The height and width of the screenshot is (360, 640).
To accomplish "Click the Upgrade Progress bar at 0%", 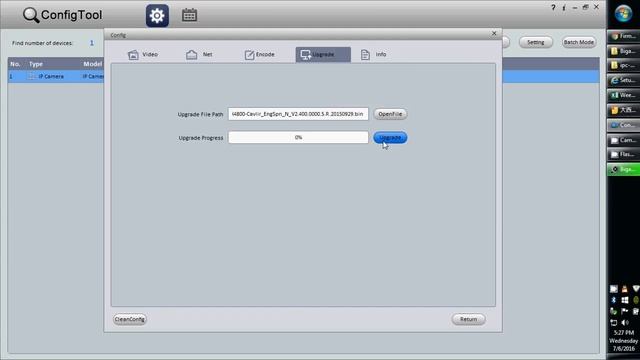I will pyautogui.click(x=298, y=138).
